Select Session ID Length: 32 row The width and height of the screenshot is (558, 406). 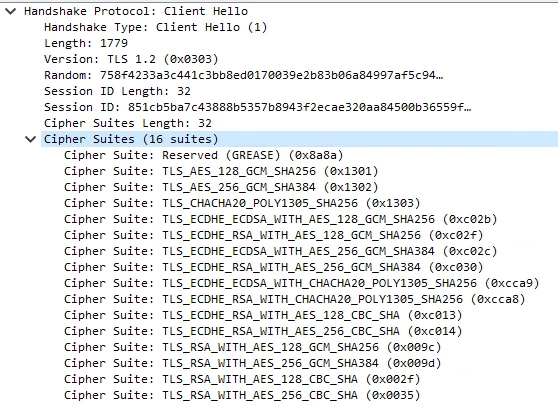[117, 91]
